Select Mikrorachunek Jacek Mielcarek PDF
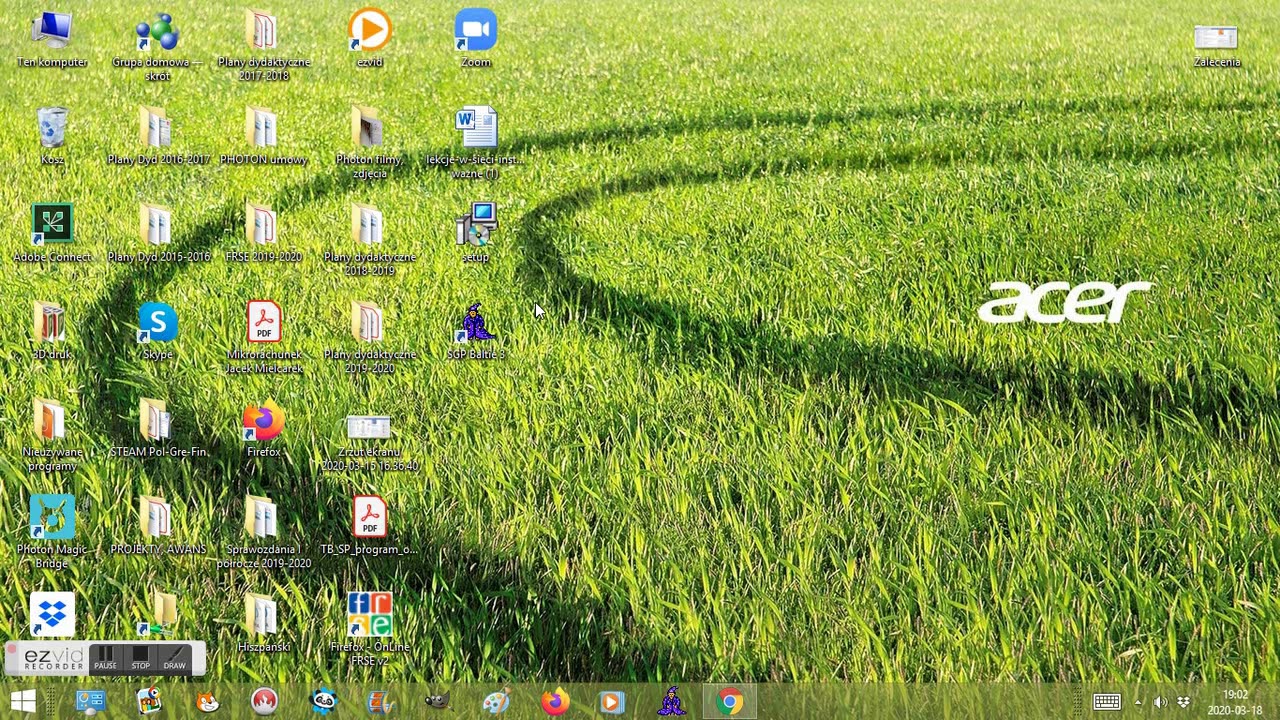Viewport: 1280px width, 720px height. coord(263,337)
